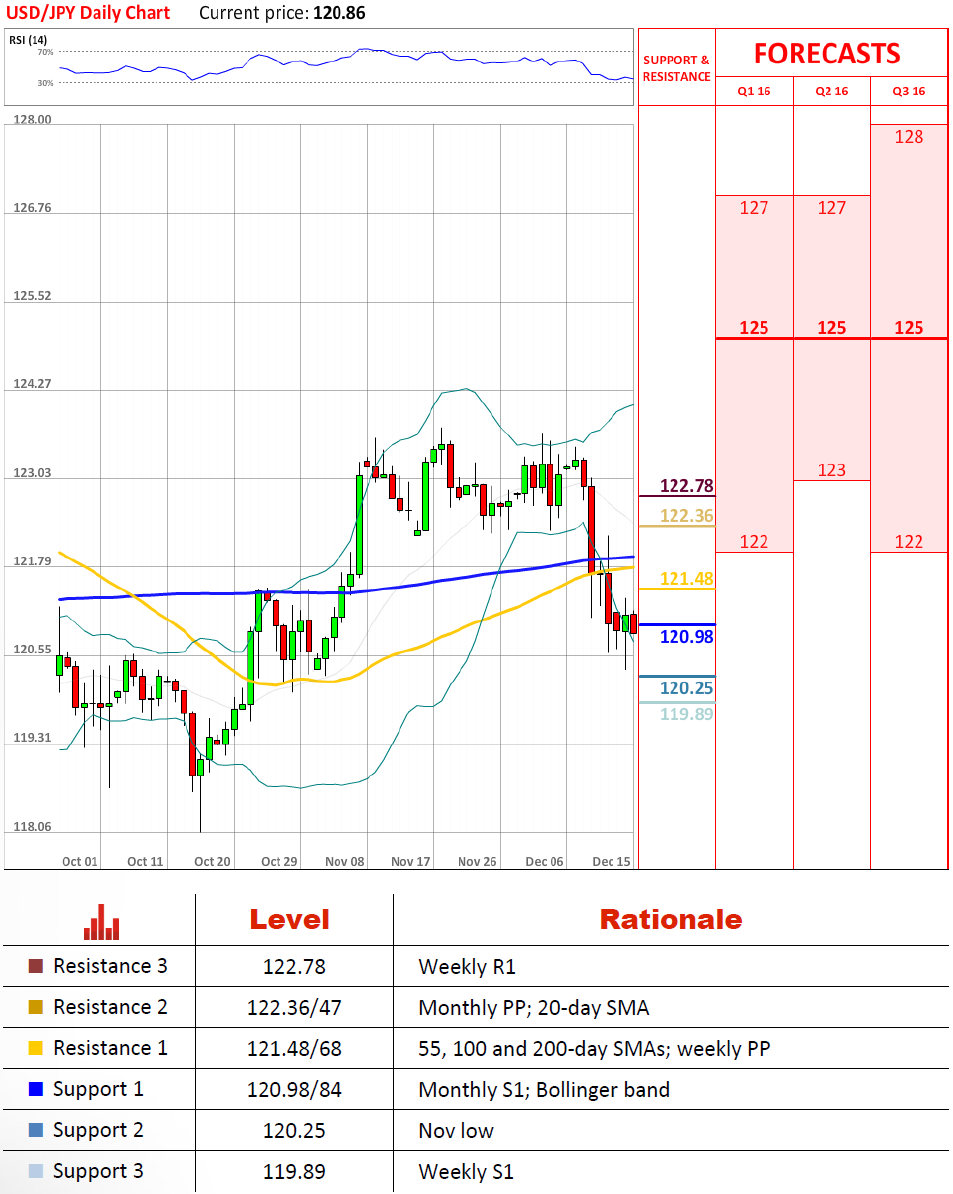The height and width of the screenshot is (1194, 953).
Task: Click the 'Monthly PP; 20-day SMA' rationale
Action: pos(534,1008)
